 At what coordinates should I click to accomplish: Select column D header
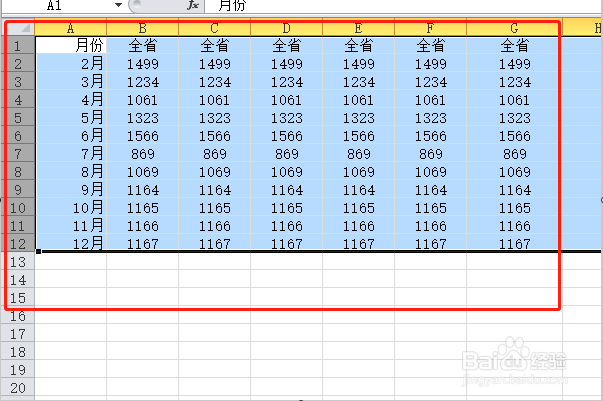(287, 28)
